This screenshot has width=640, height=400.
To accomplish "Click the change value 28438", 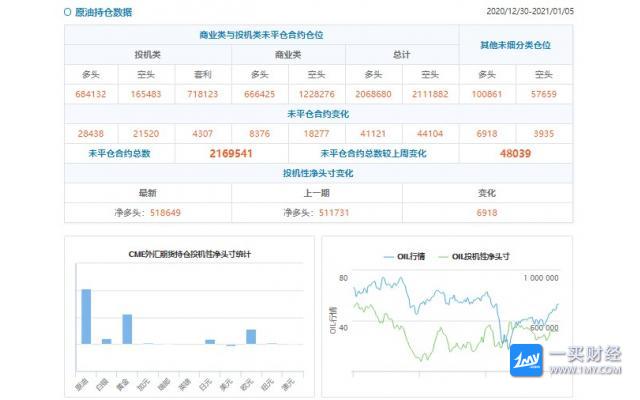I will 91,134.
